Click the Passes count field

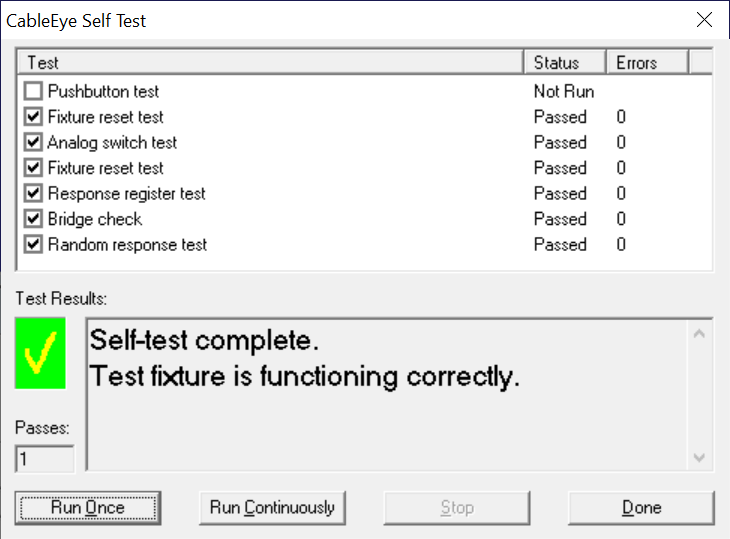pos(45,459)
